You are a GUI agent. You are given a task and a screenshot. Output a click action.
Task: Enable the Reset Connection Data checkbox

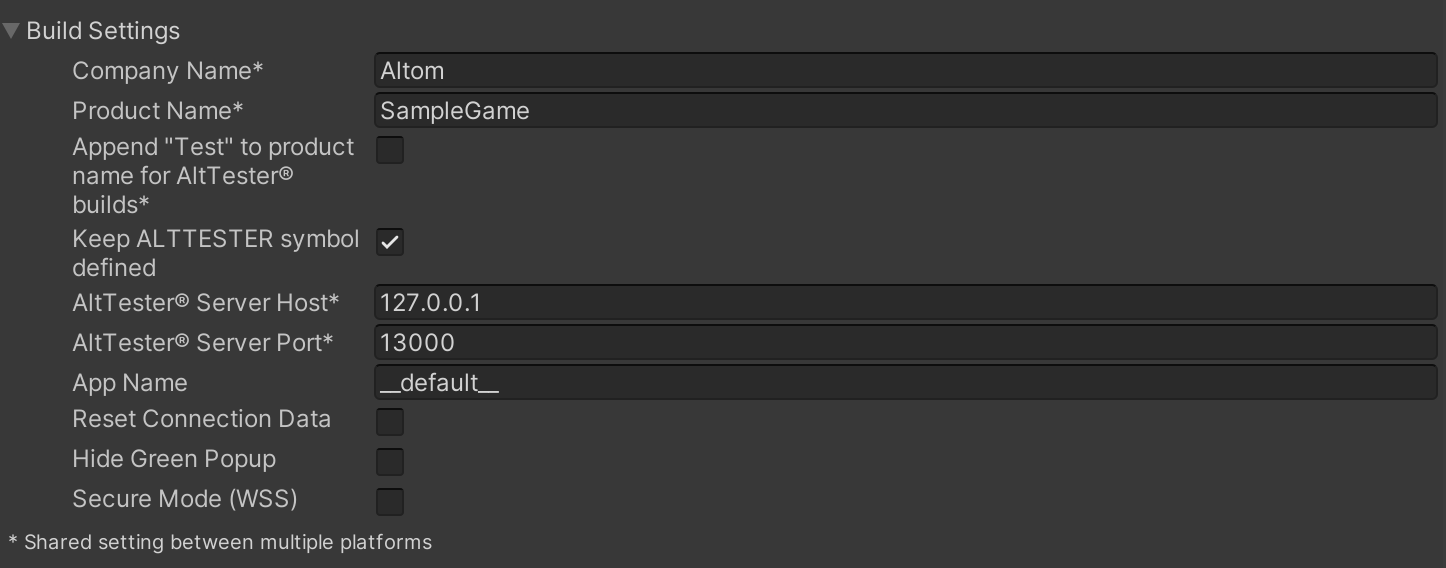tap(390, 422)
